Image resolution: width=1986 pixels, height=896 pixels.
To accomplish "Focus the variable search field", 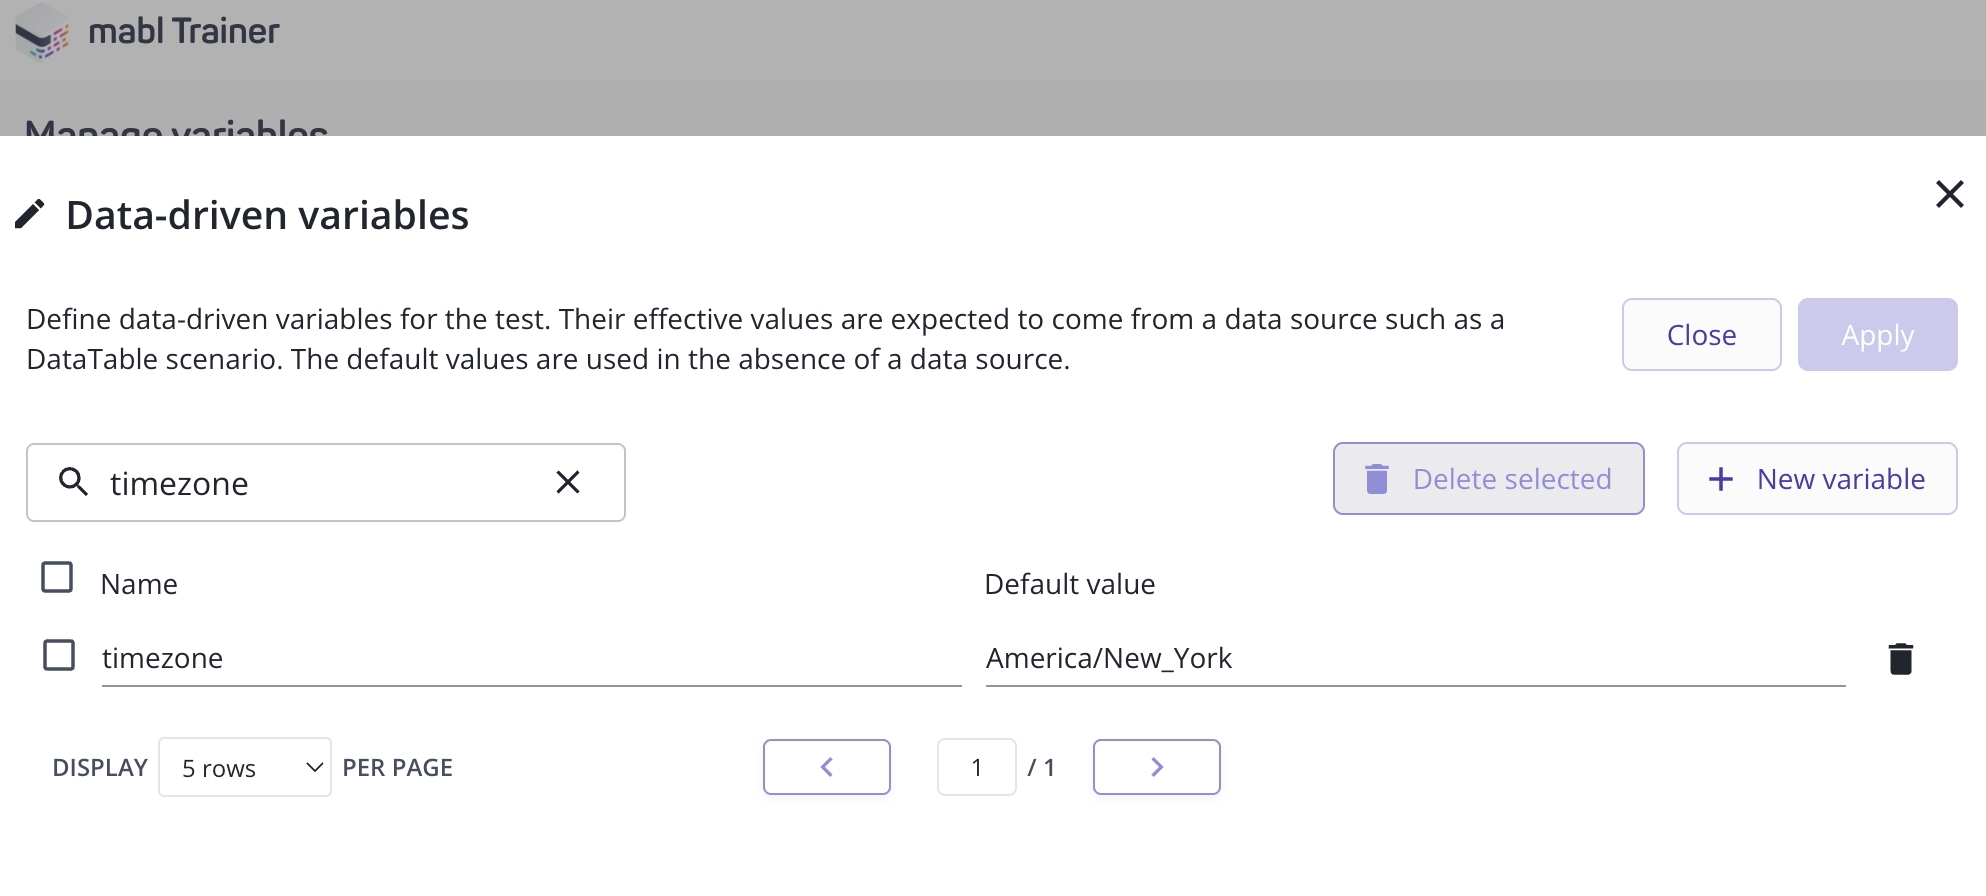I will coord(320,483).
